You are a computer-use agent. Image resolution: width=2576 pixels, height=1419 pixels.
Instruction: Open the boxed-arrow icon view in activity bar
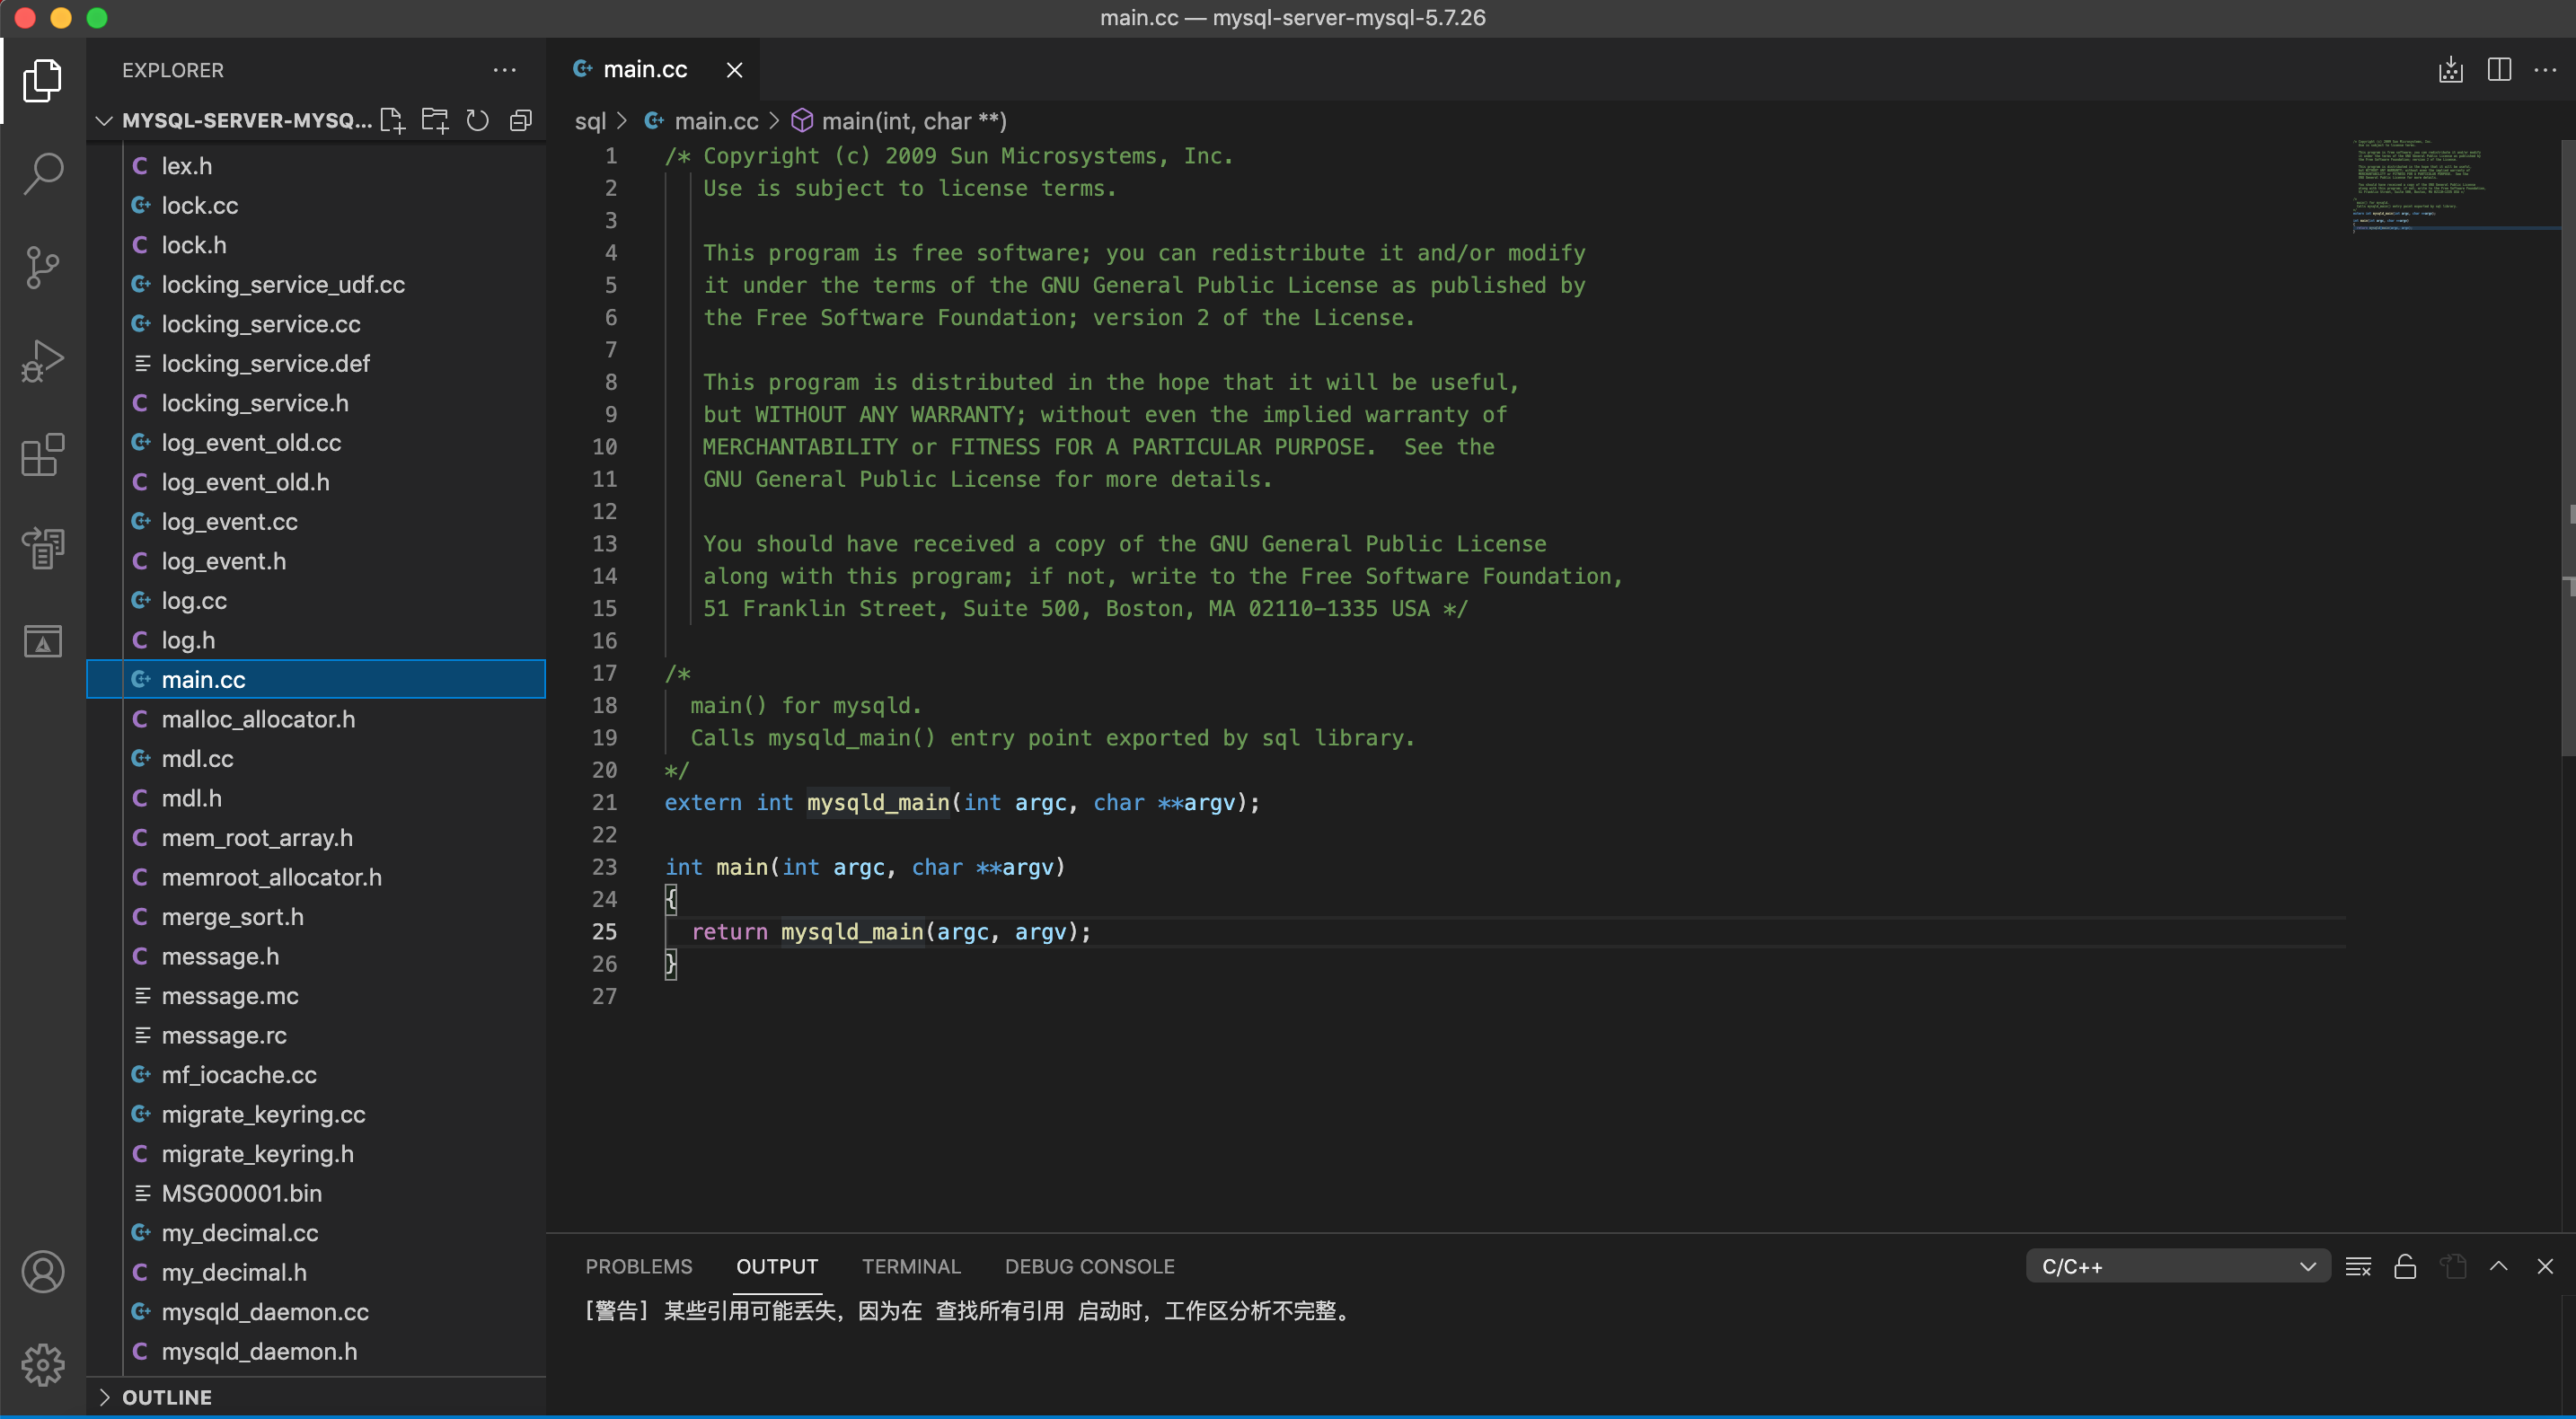click(x=42, y=641)
